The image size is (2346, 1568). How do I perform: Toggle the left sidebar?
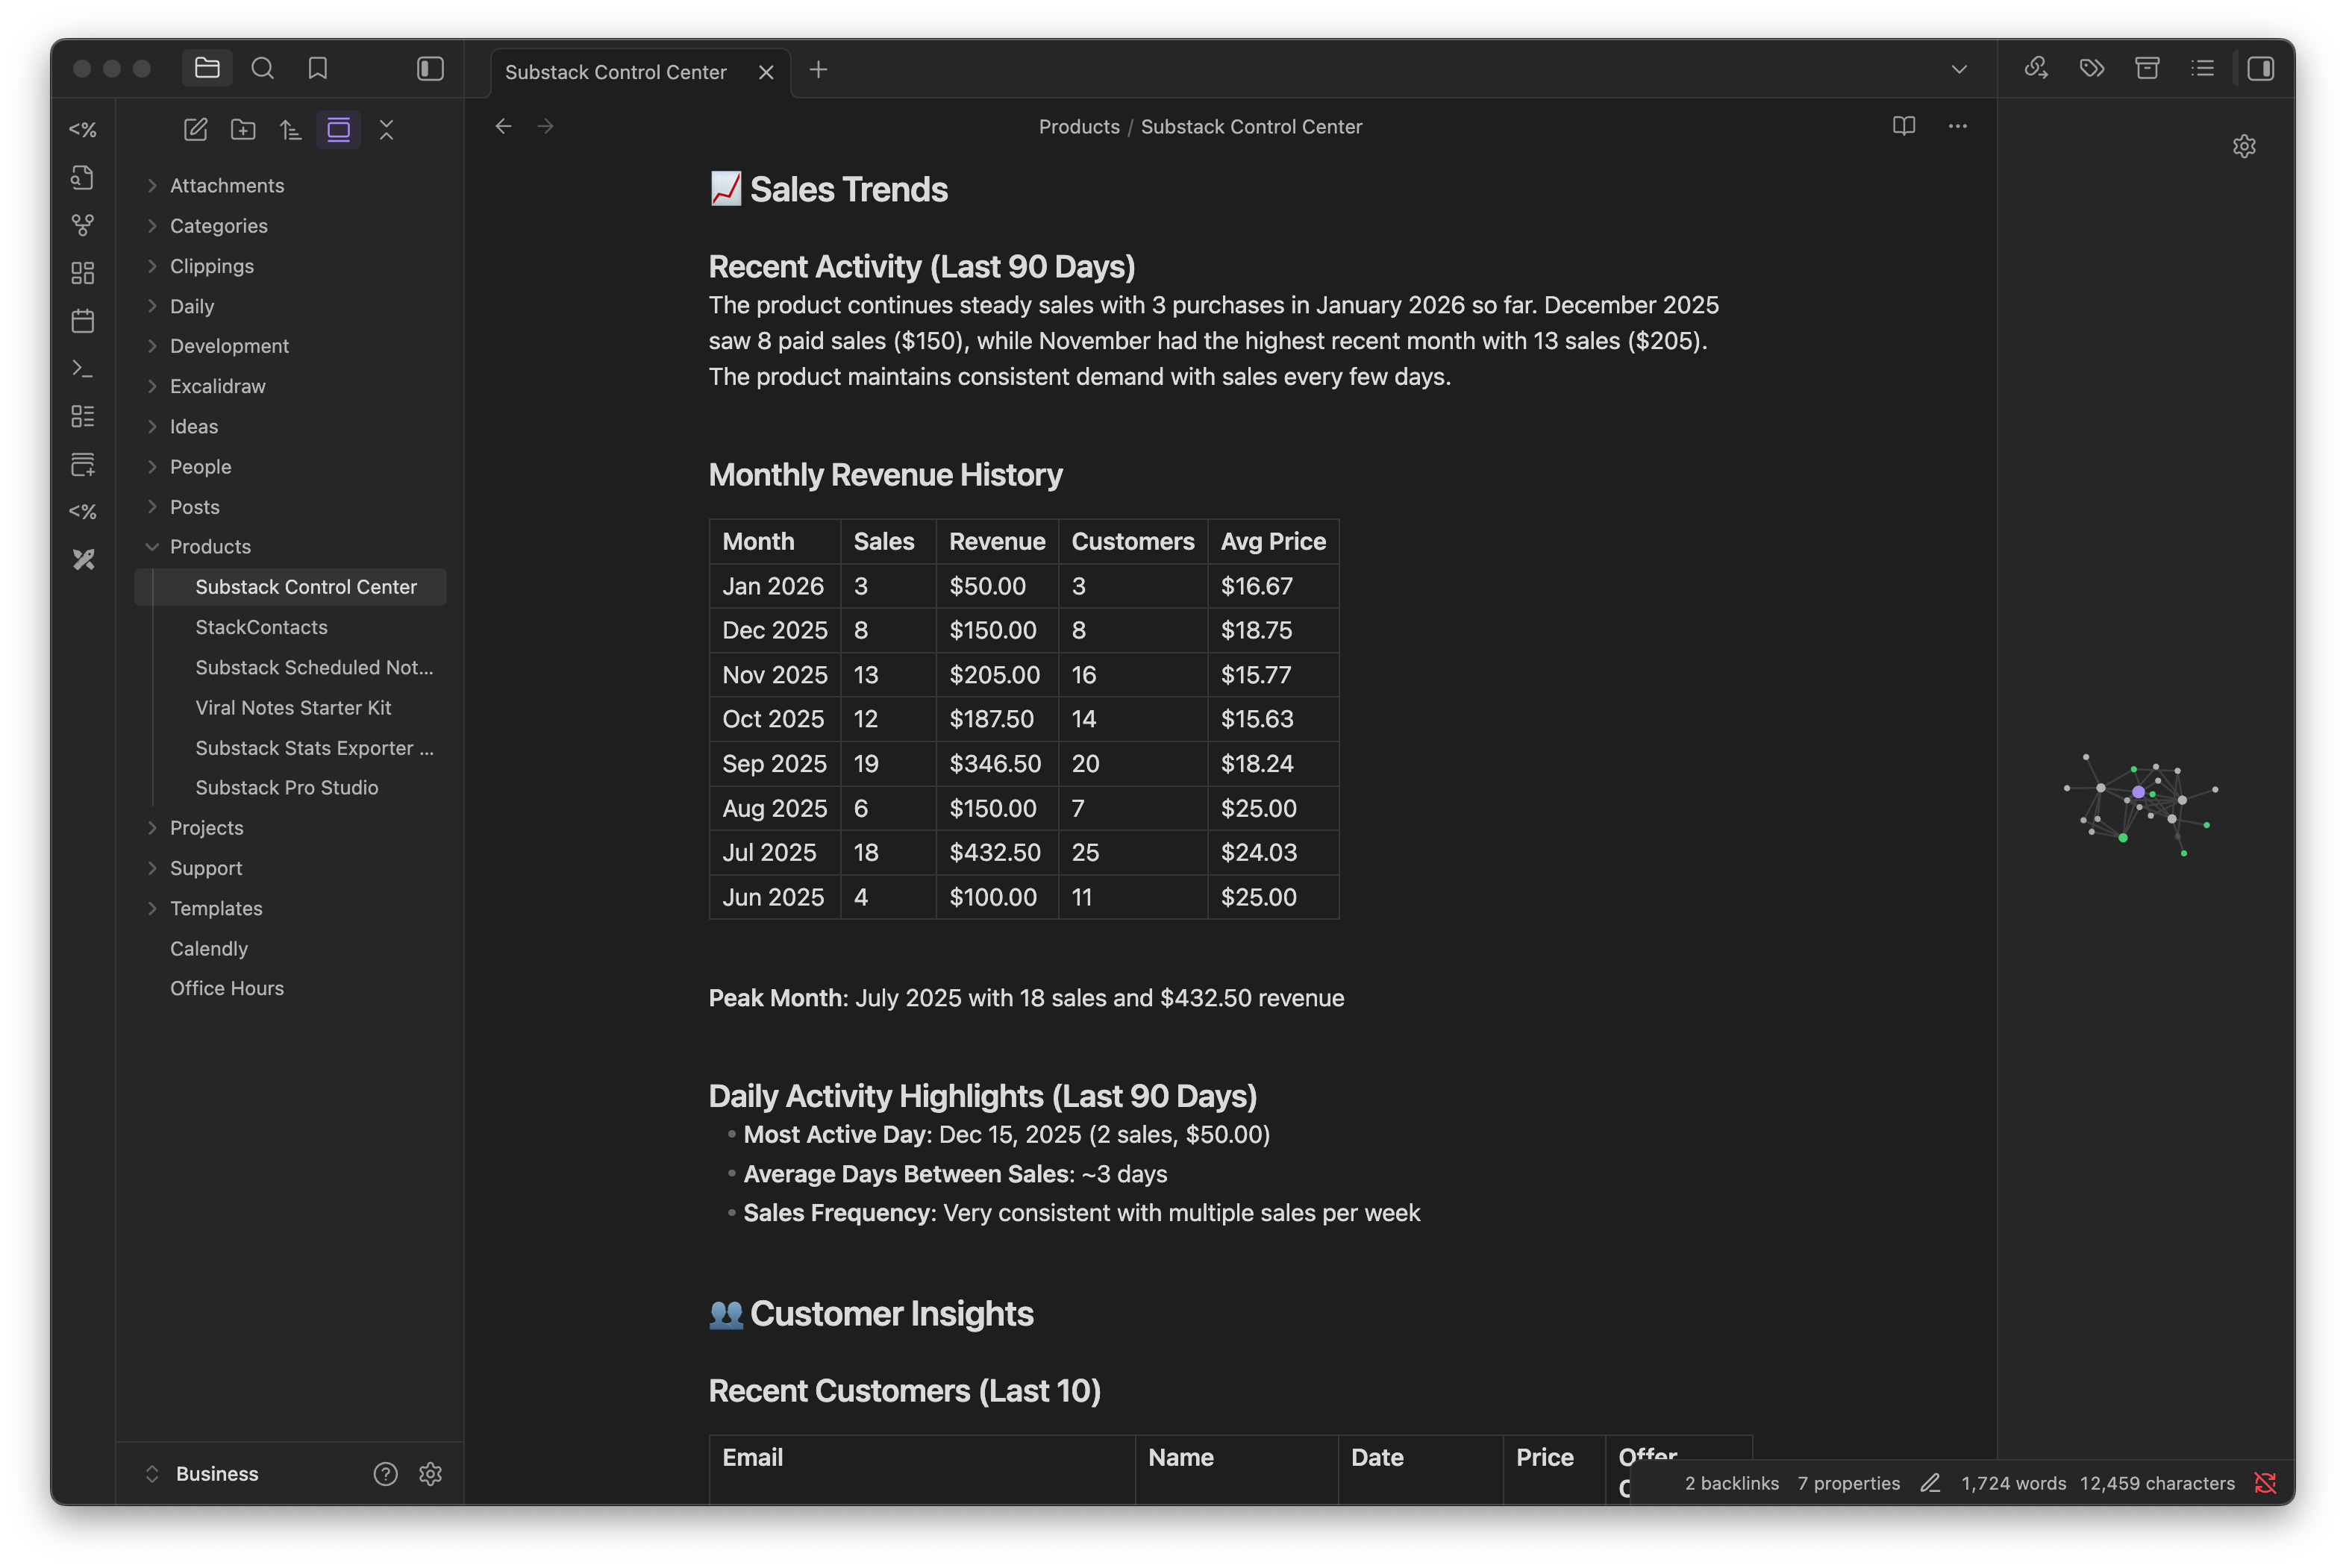tap(430, 68)
